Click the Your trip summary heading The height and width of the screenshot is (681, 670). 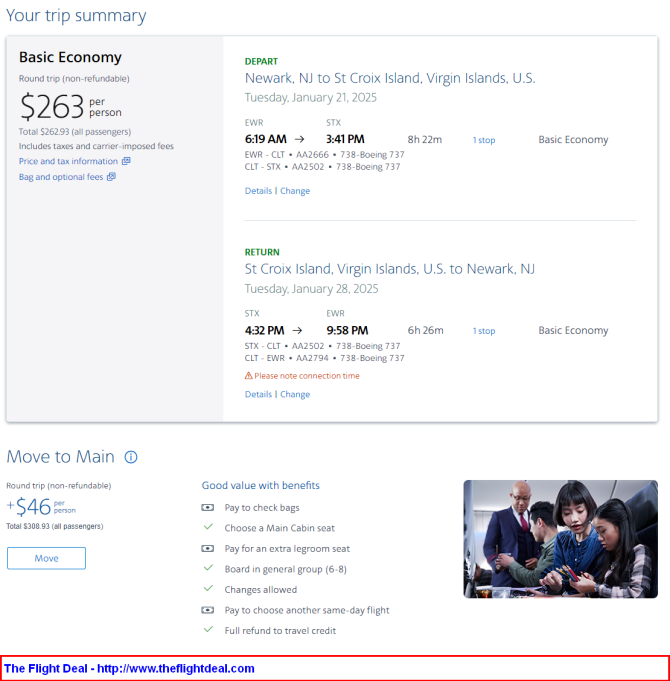click(76, 16)
